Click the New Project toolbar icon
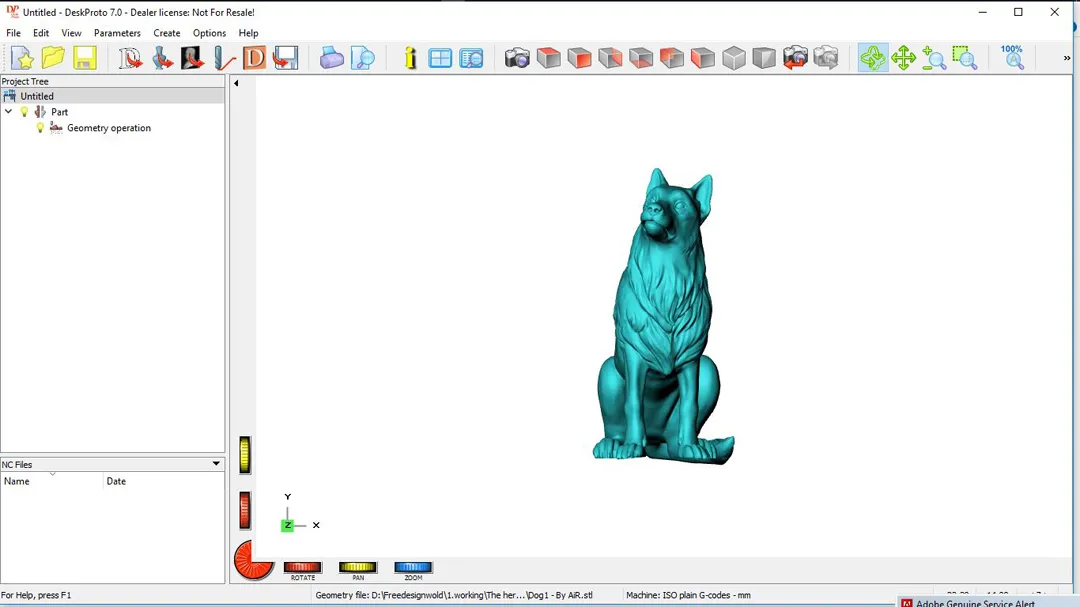The width and height of the screenshot is (1080, 607). 22,58
